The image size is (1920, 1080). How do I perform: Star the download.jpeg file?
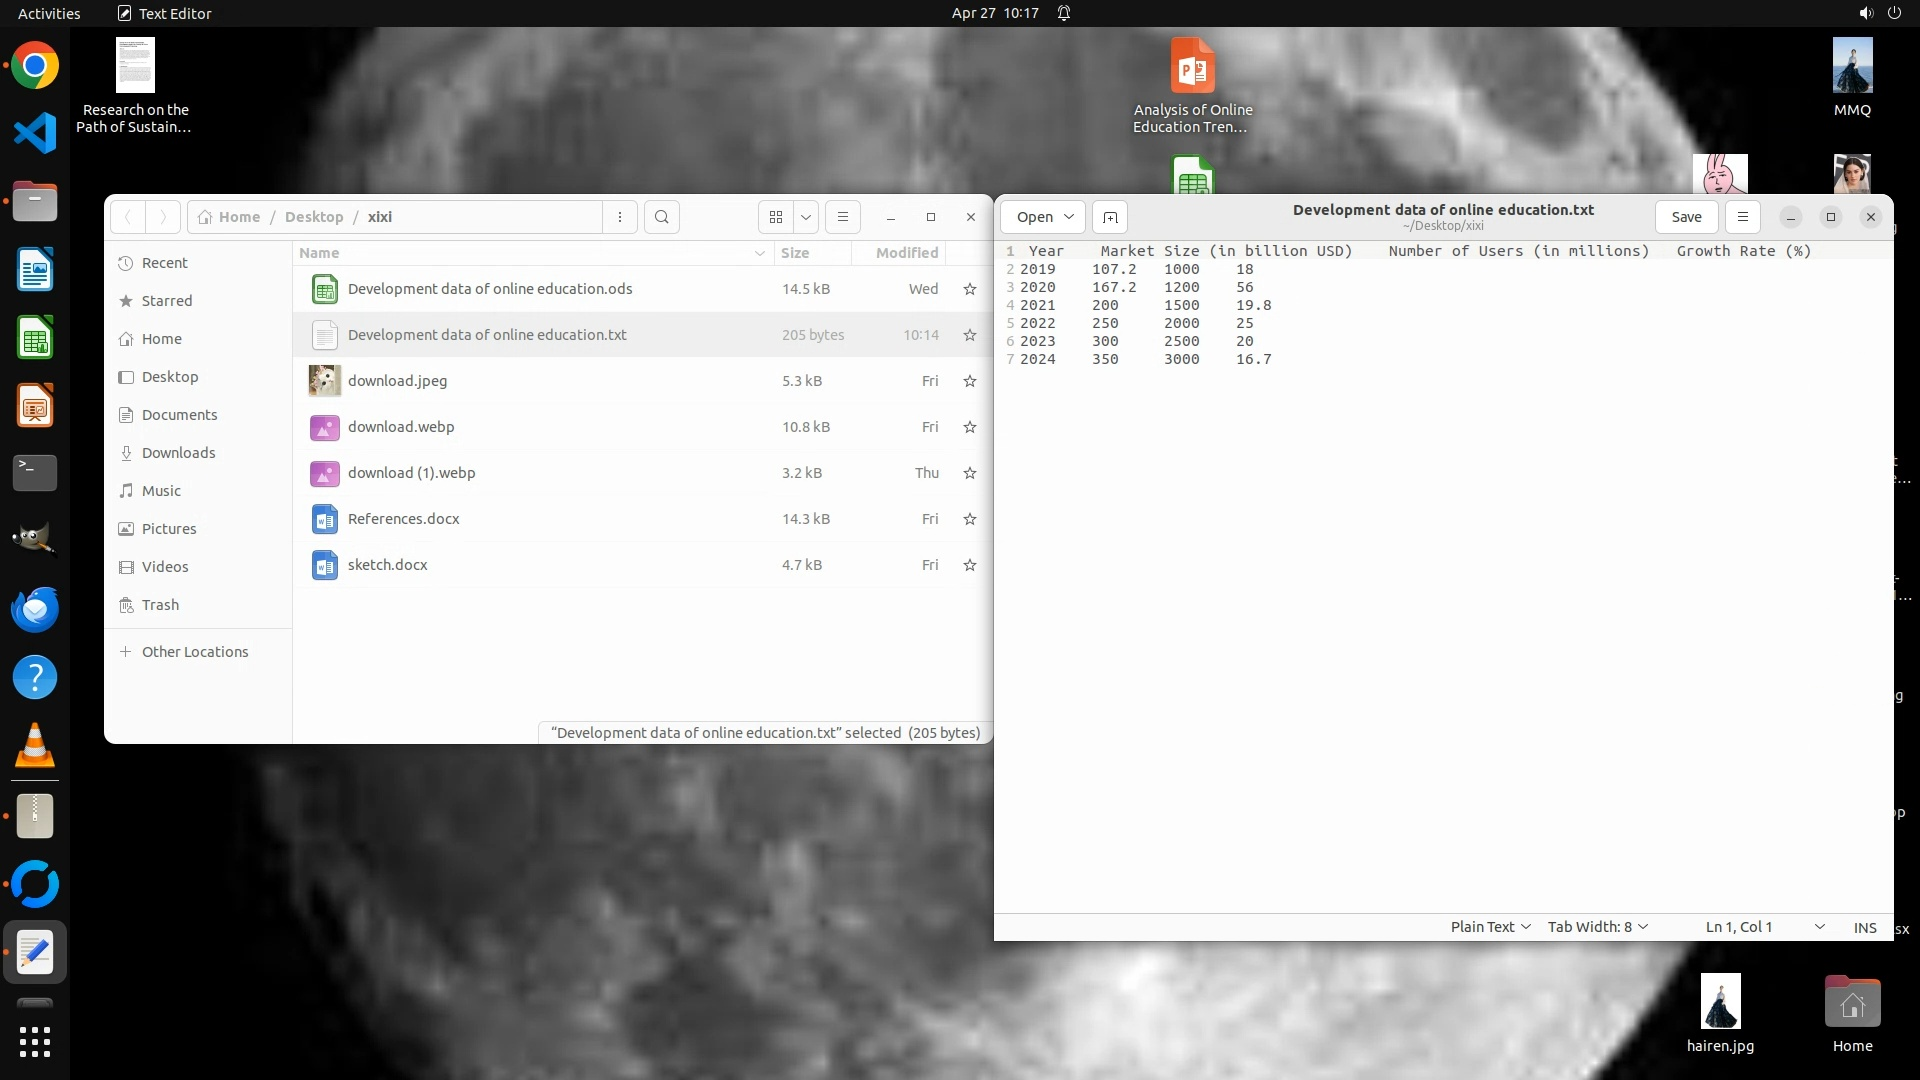pos(969,381)
